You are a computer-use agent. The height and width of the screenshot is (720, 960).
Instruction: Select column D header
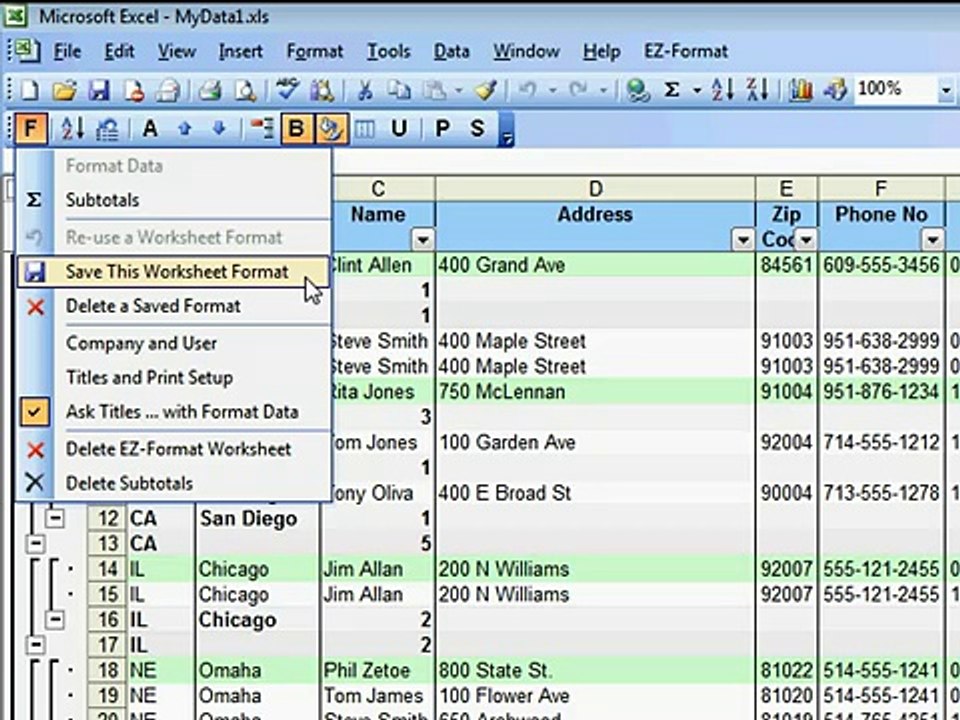pyautogui.click(x=595, y=189)
